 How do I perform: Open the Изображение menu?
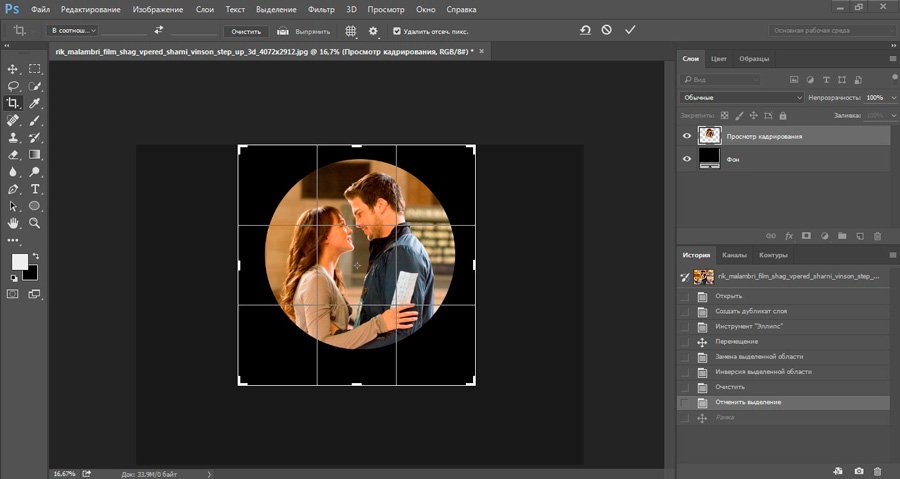click(x=158, y=9)
